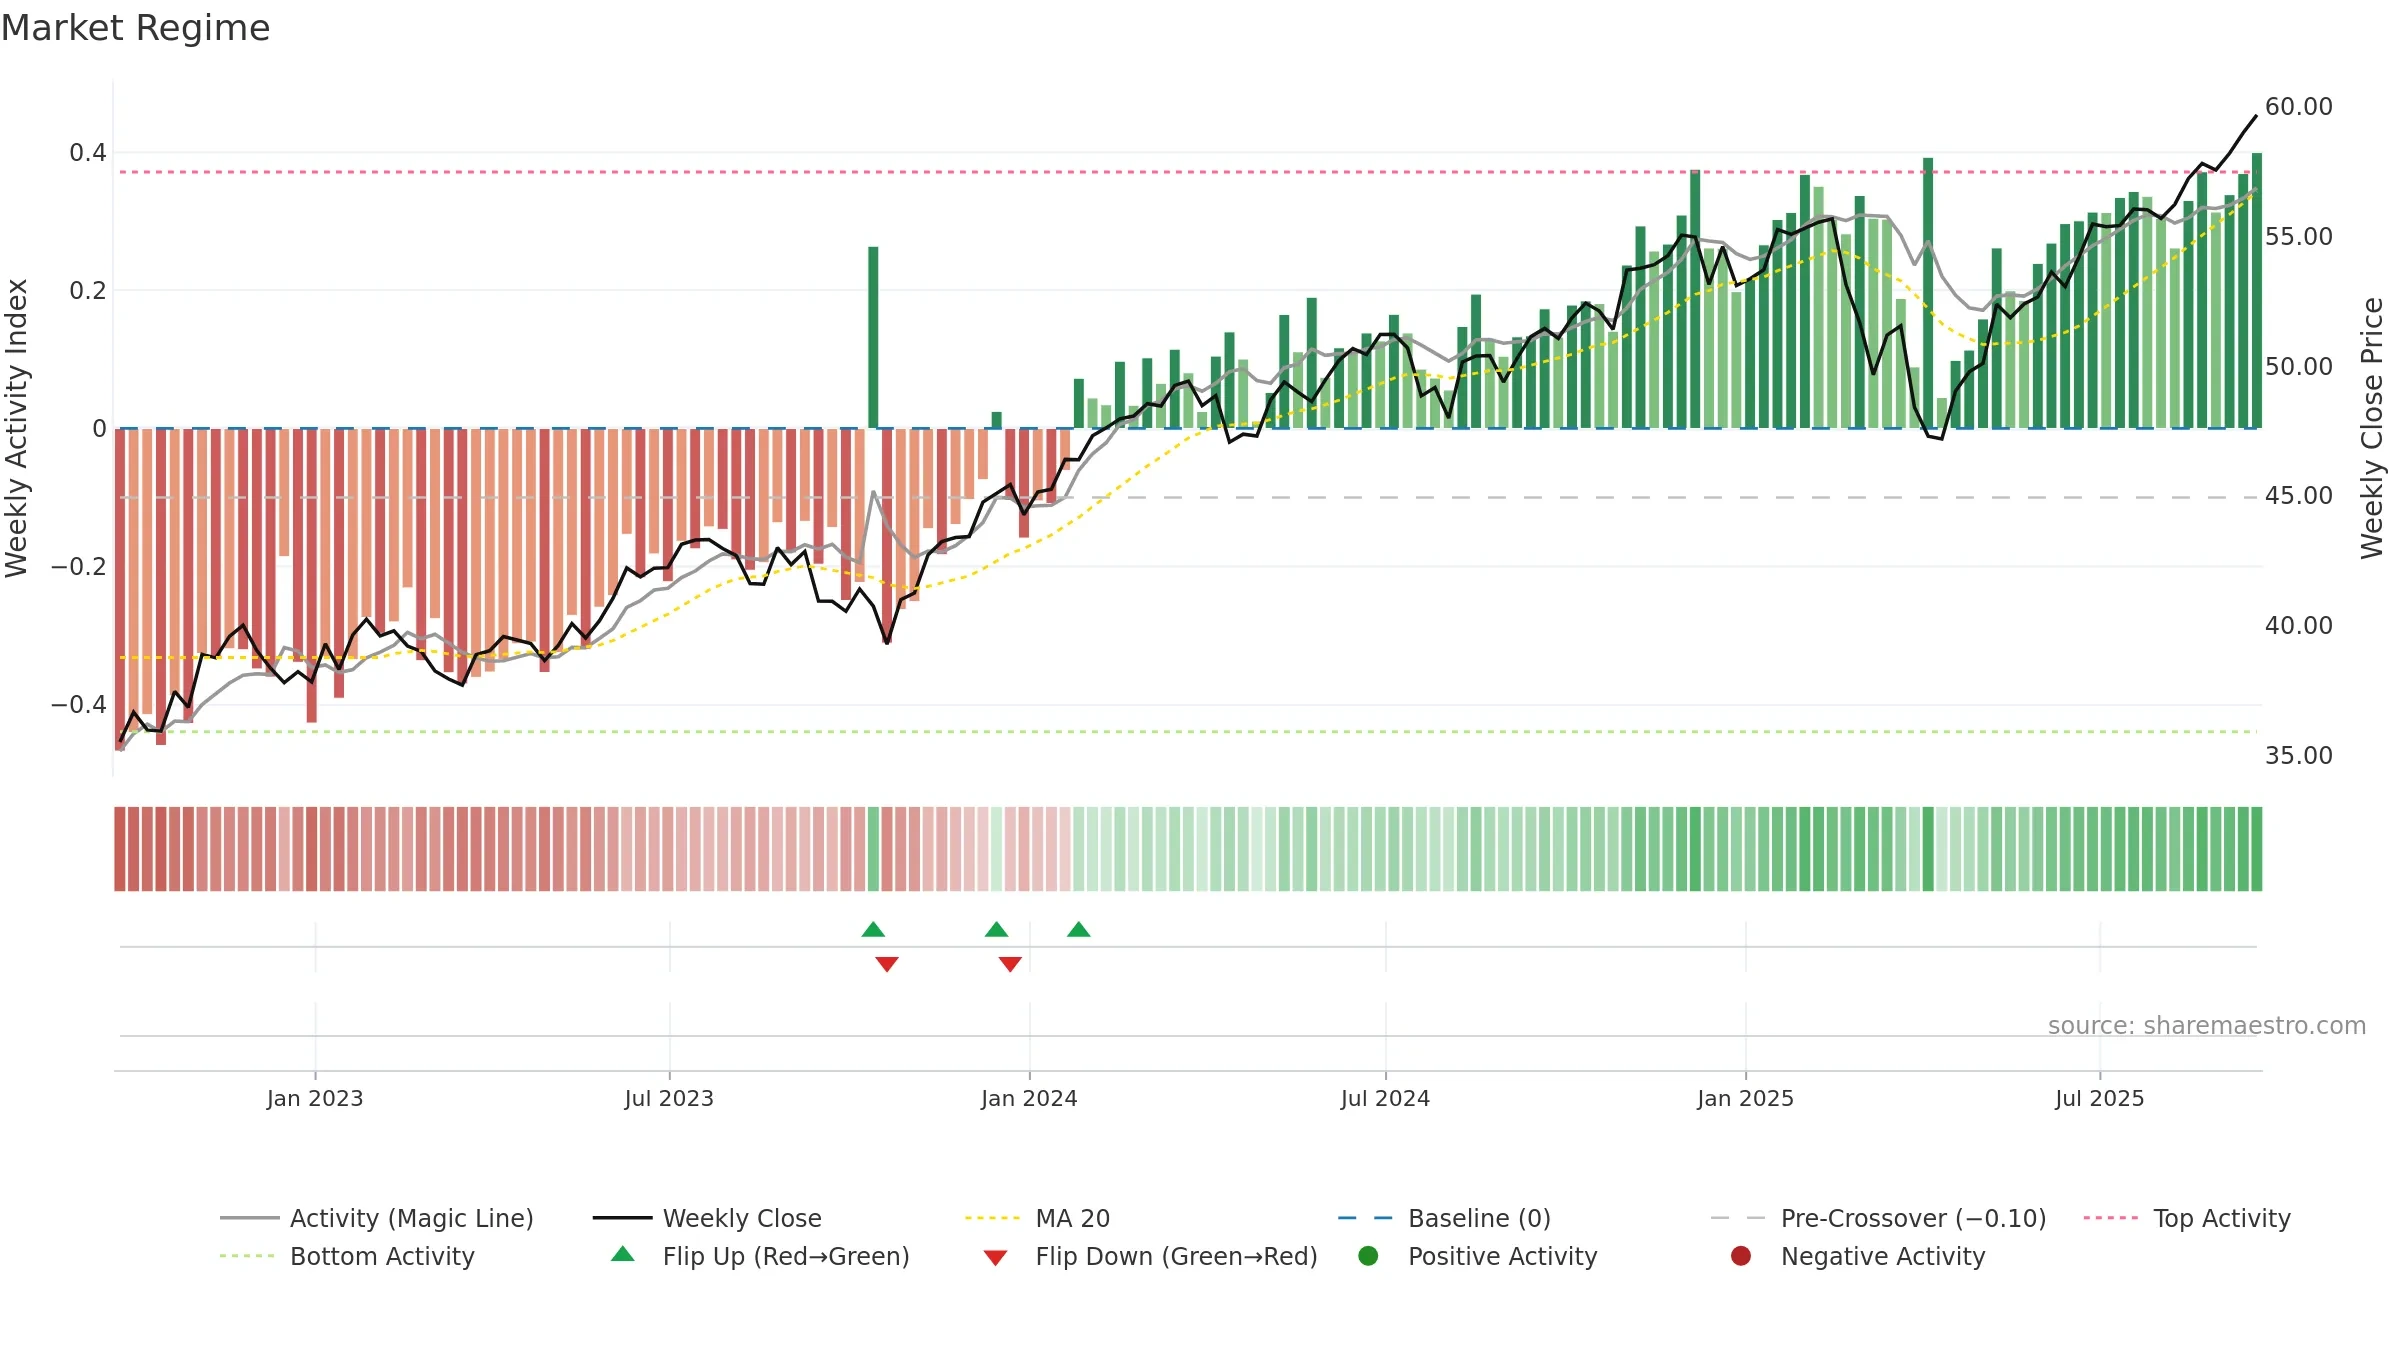Click the 40.00 price axis label
This screenshot has height=1350, width=2400.
[x=2298, y=626]
